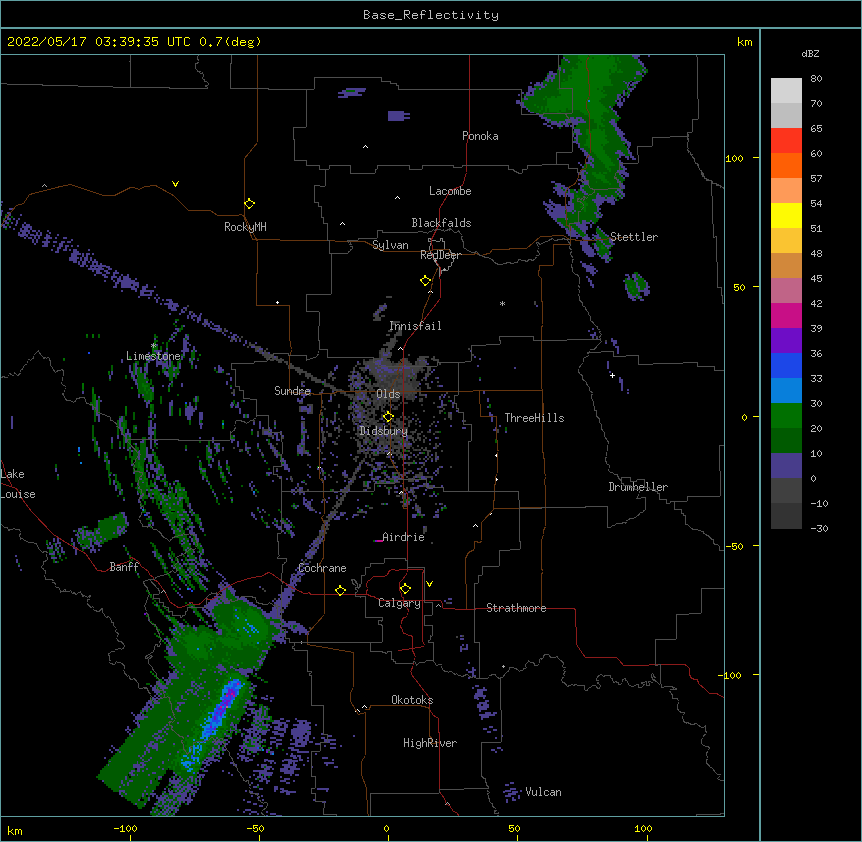
Task: Click the Banff town label
Action: 124,567
